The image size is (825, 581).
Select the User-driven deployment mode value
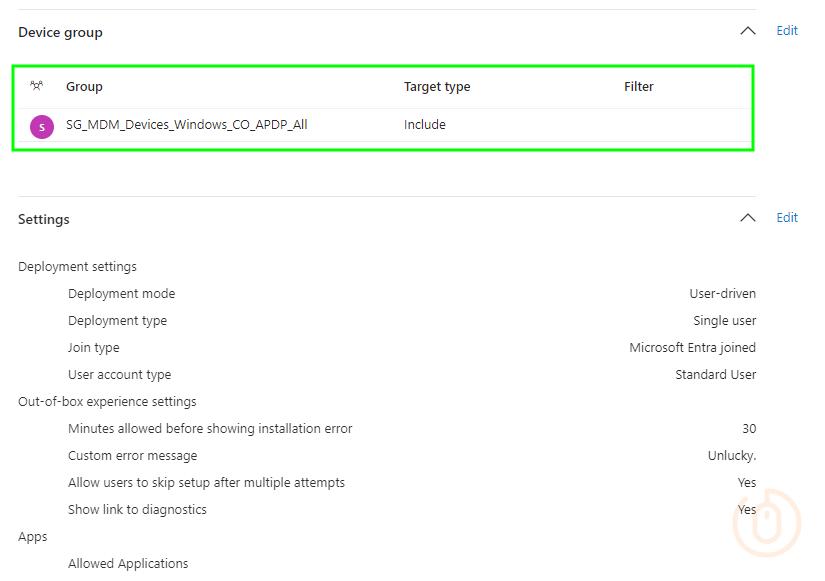click(722, 294)
